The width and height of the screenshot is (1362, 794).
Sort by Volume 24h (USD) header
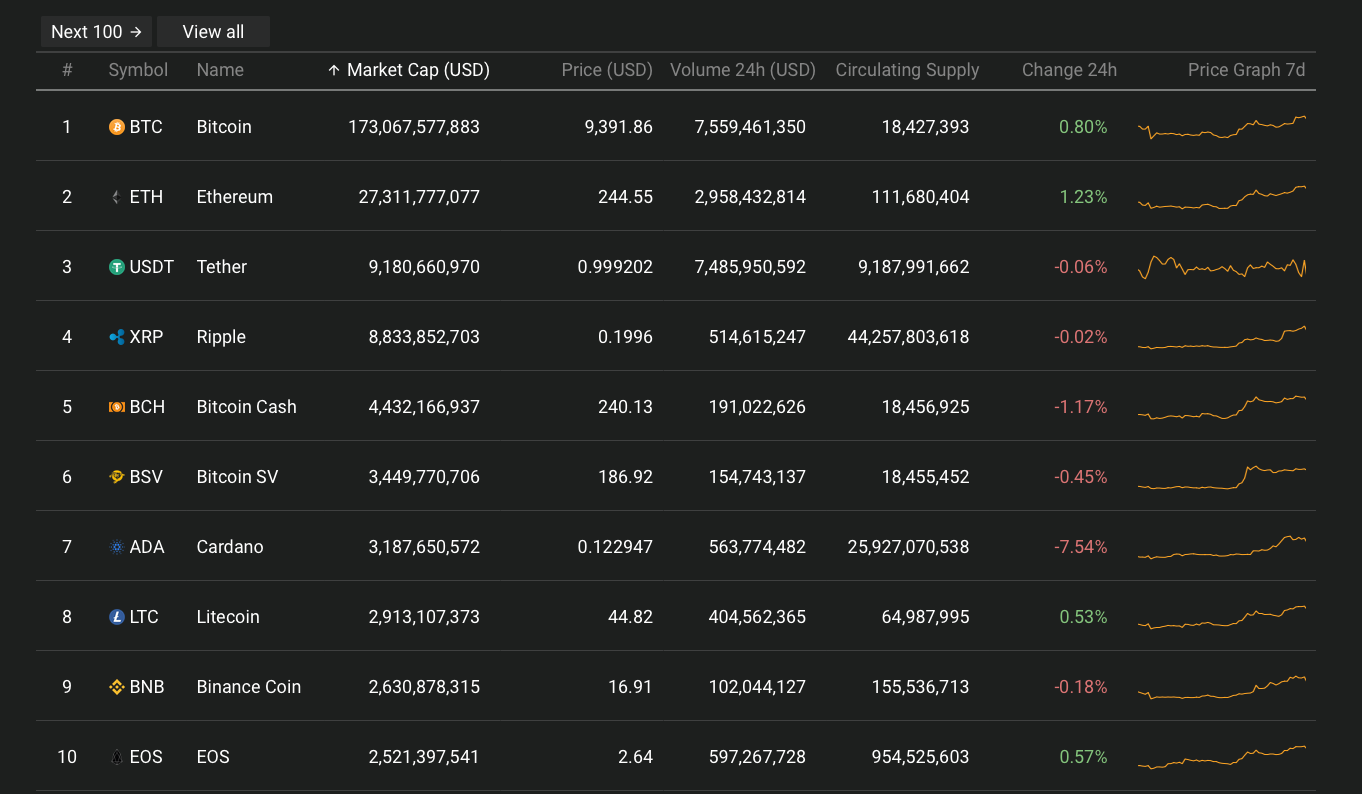point(743,70)
